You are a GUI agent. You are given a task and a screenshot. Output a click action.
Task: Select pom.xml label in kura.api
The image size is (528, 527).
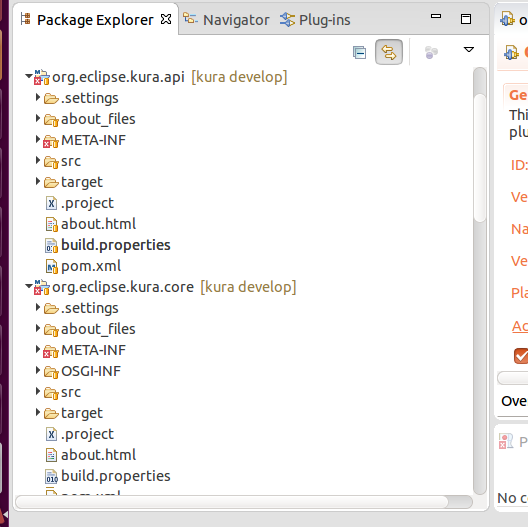tap(91, 266)
